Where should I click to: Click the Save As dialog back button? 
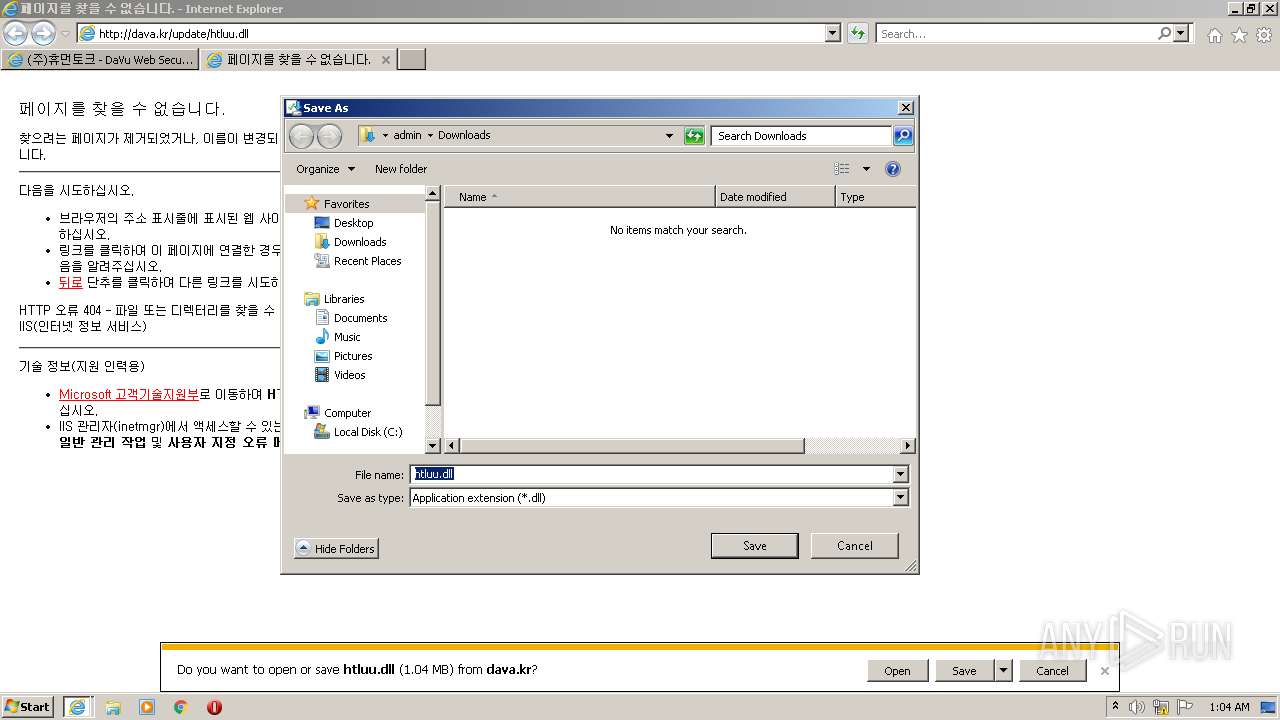click(x=301, y=136)
